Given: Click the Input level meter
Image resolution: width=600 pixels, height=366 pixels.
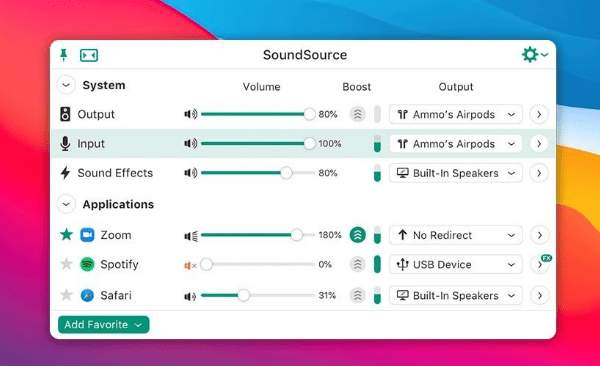Looking at the screenshot, I should [377, 144].
